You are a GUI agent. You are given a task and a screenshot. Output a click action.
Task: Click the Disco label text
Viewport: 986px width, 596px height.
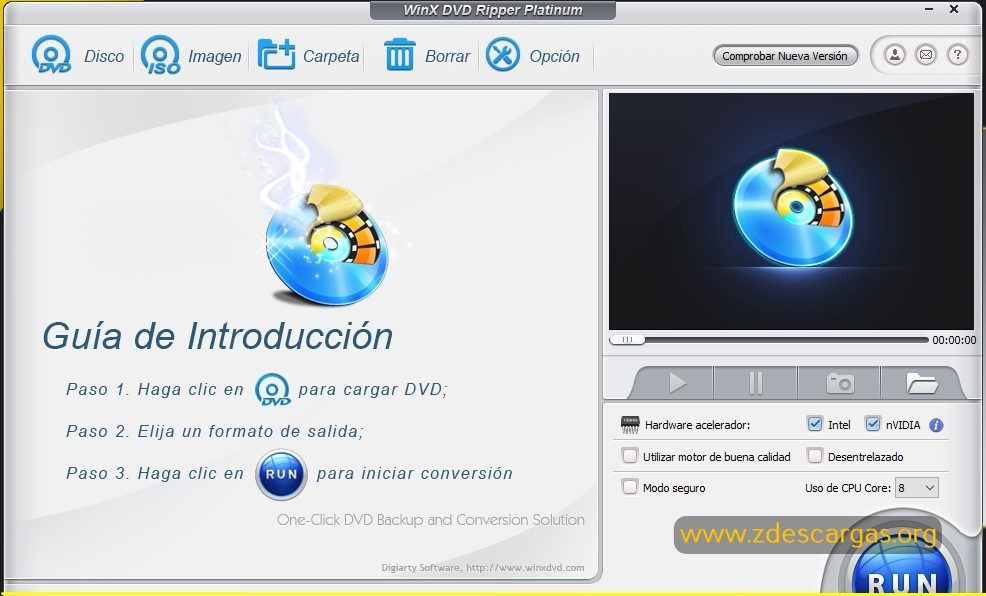coord(104,57)
